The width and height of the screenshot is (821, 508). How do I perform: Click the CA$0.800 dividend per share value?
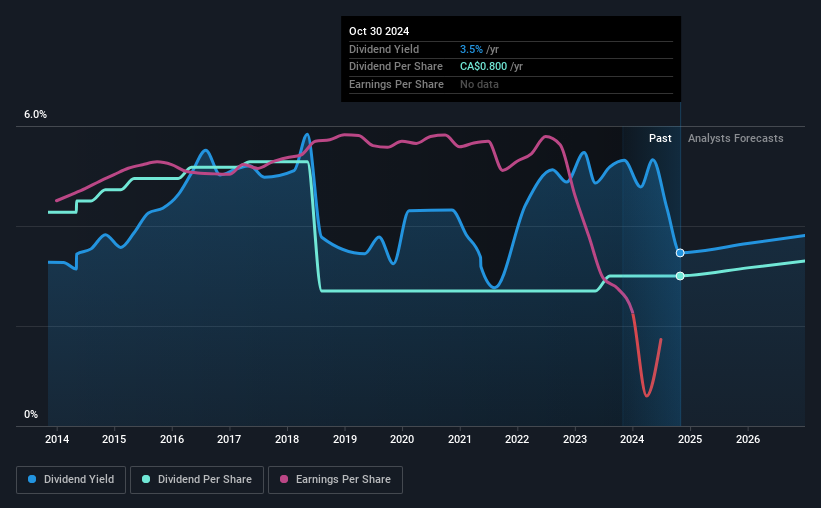[x=483, y=67]
